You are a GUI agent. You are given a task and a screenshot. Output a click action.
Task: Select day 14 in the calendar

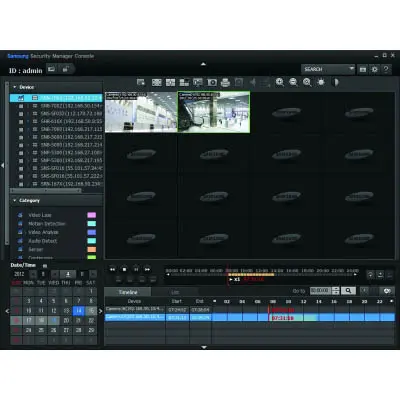click(78, 311)
